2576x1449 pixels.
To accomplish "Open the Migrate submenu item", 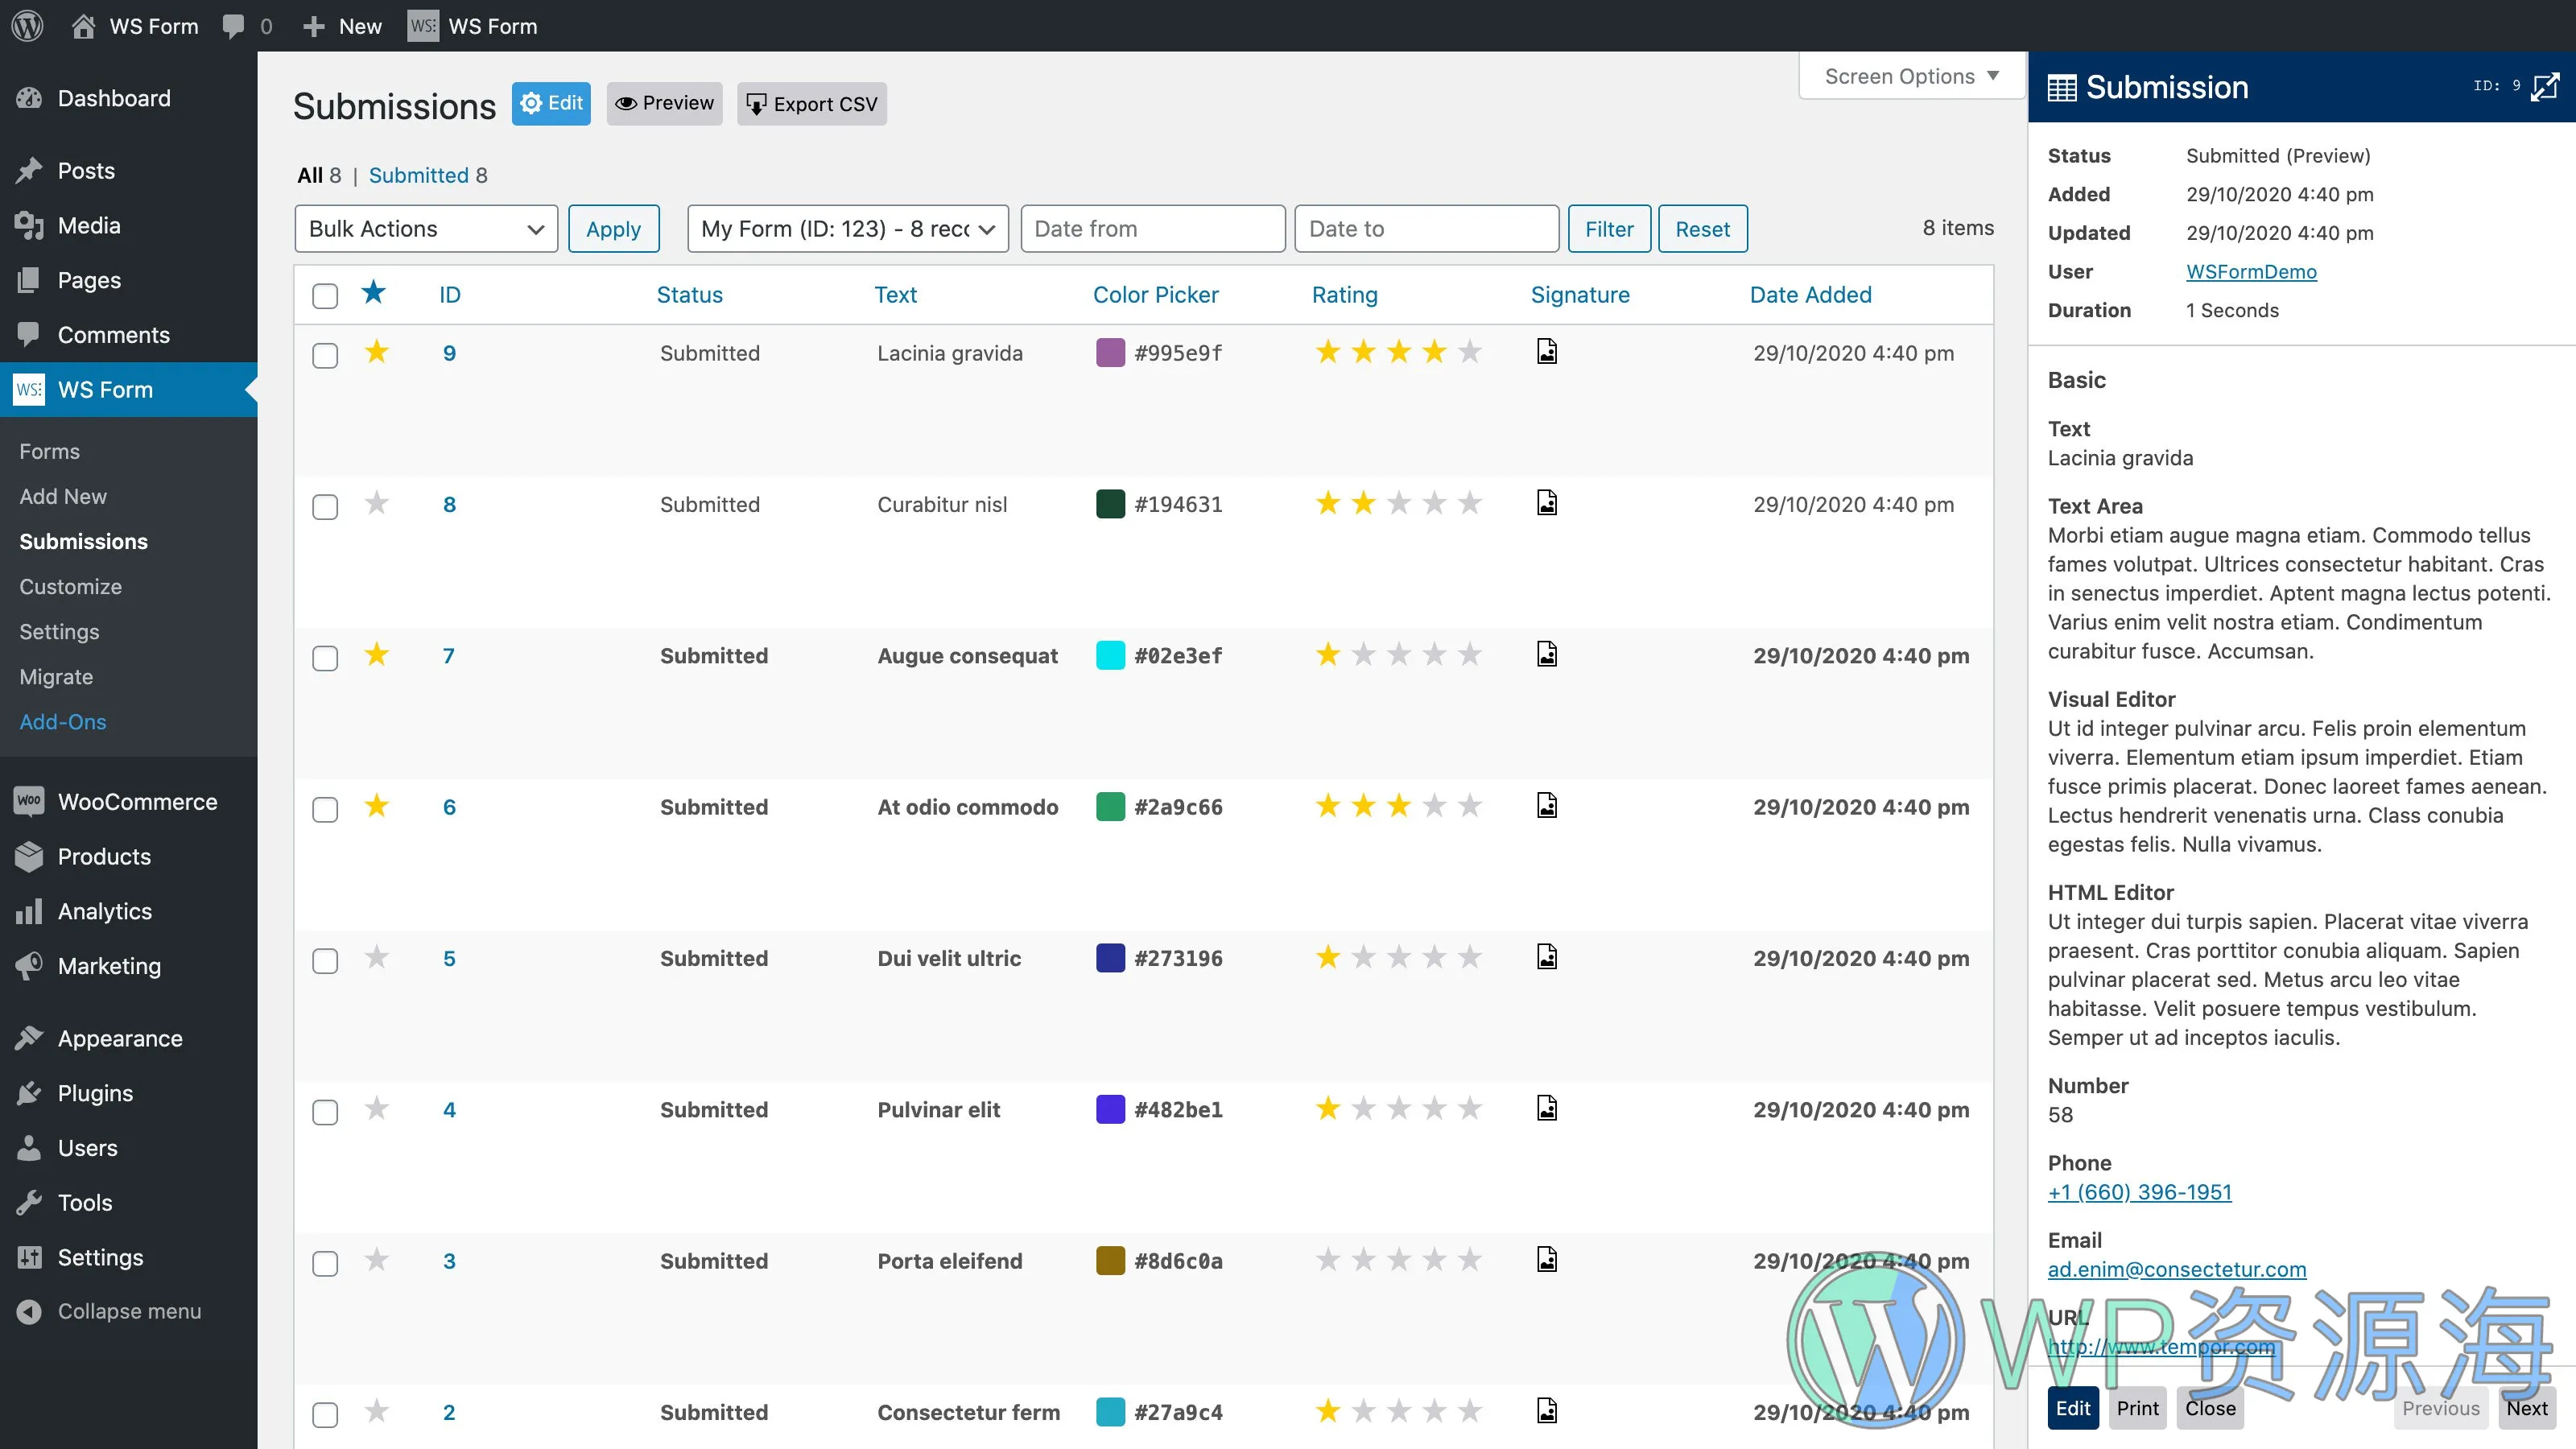I will [56, 676].
